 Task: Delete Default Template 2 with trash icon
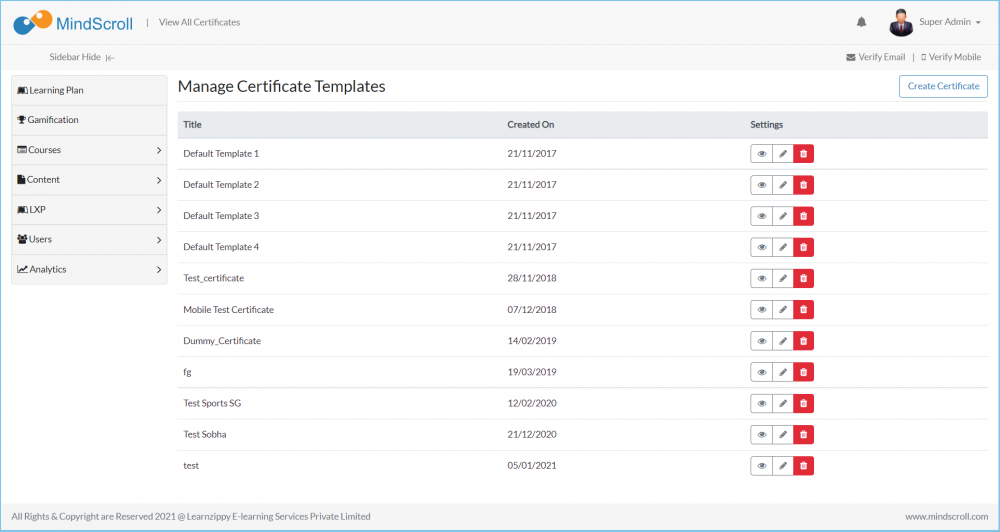(804, 185)
